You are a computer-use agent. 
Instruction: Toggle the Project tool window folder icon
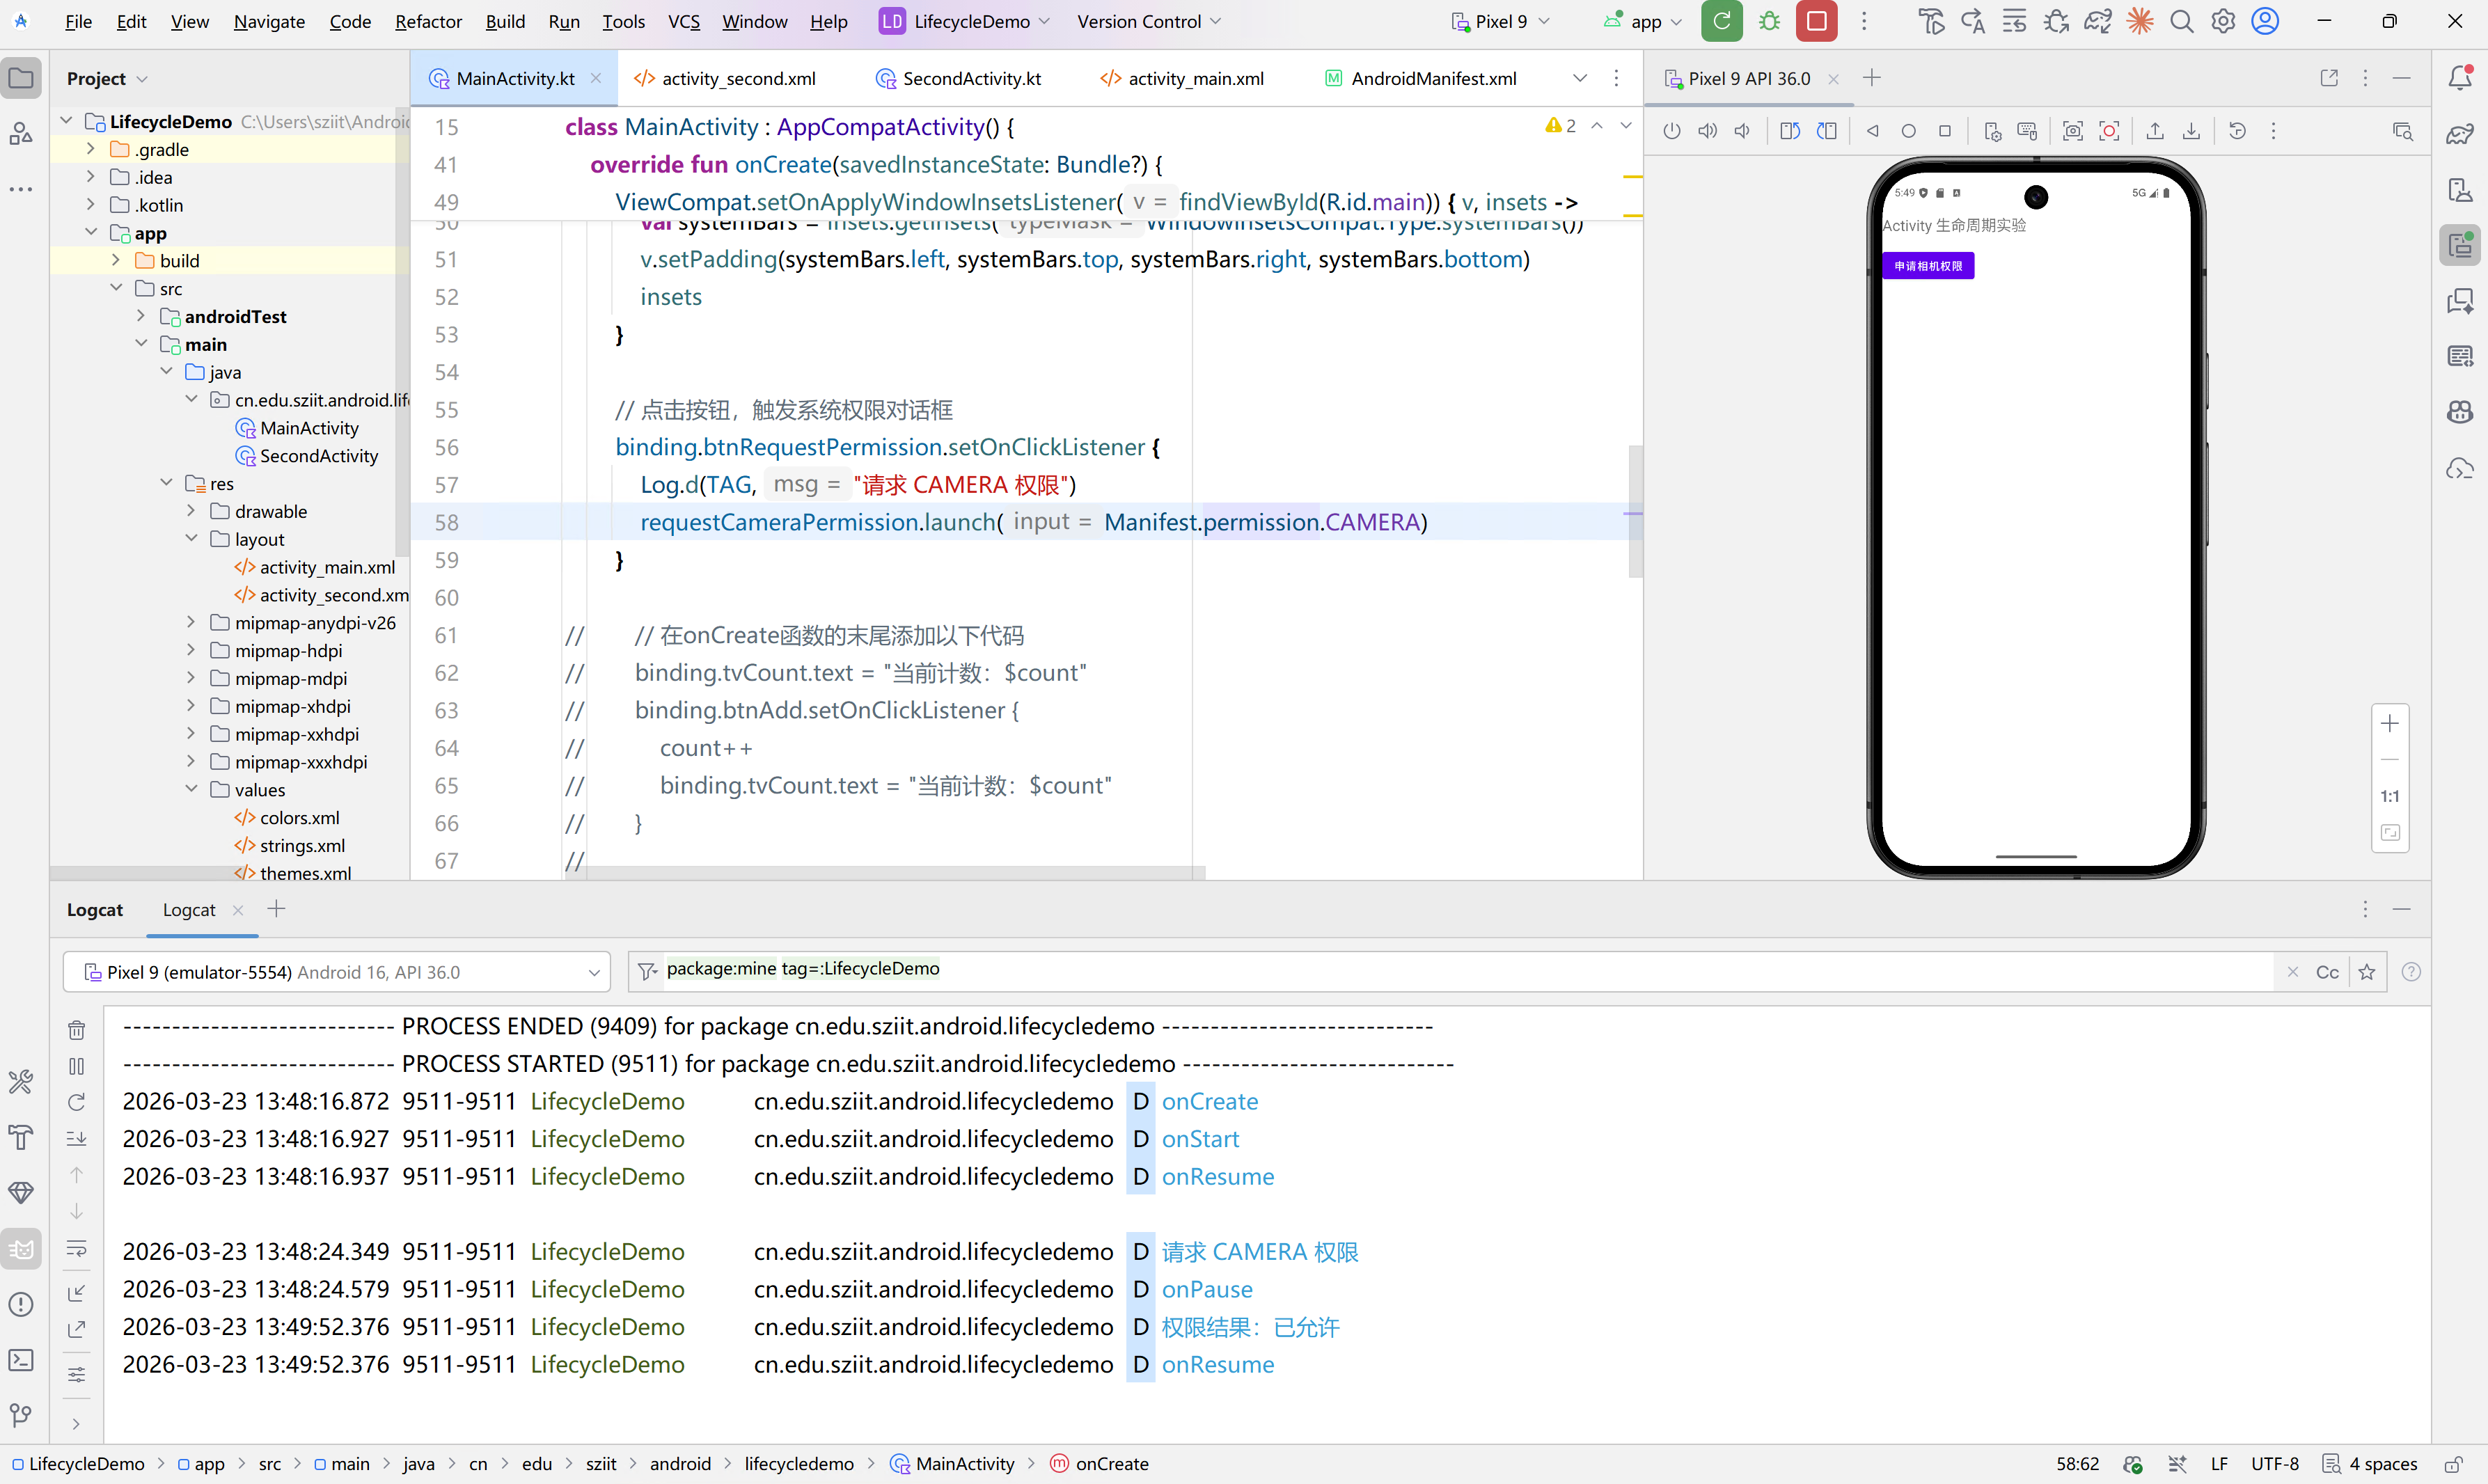click(21, 78)
